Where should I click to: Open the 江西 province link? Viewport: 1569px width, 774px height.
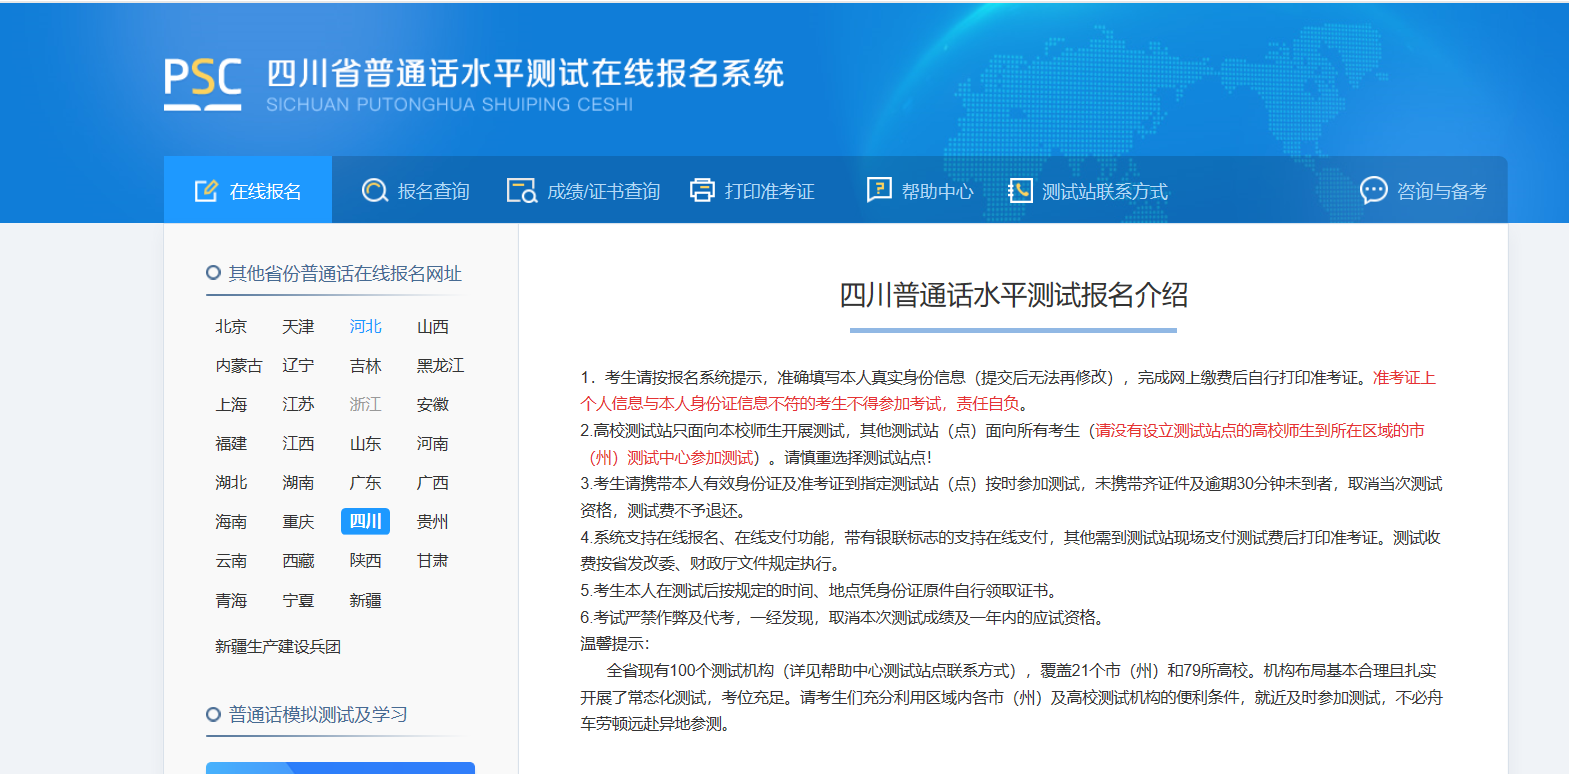[x=298, y=444]
